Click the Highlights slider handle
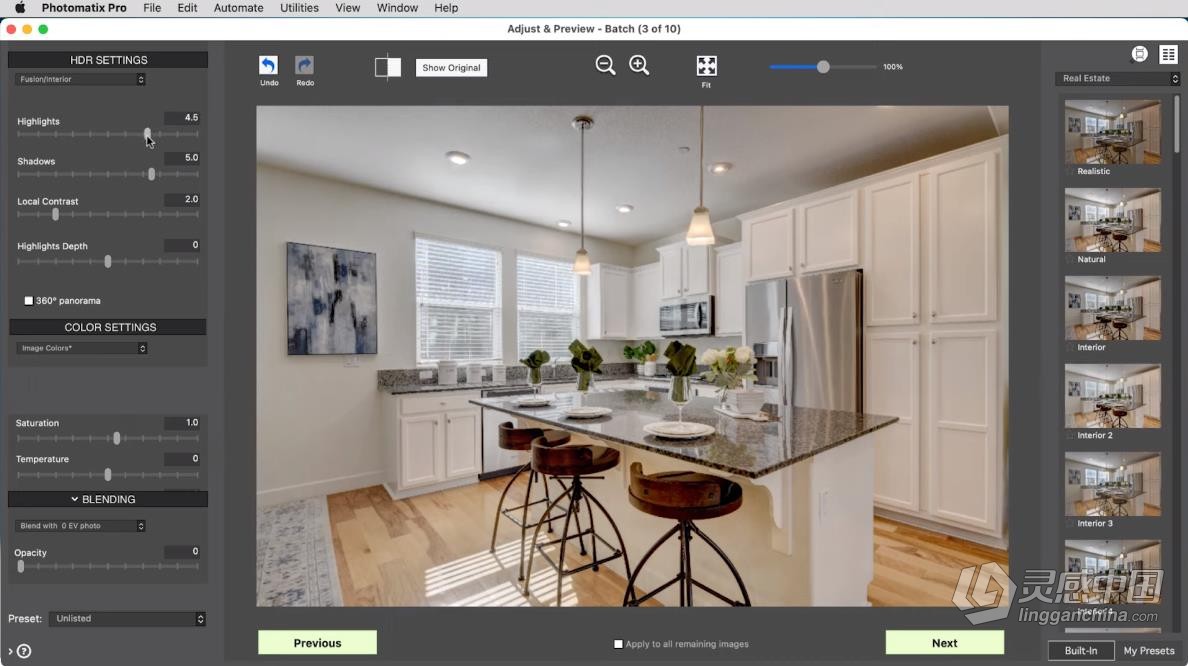 pos(148,134)
